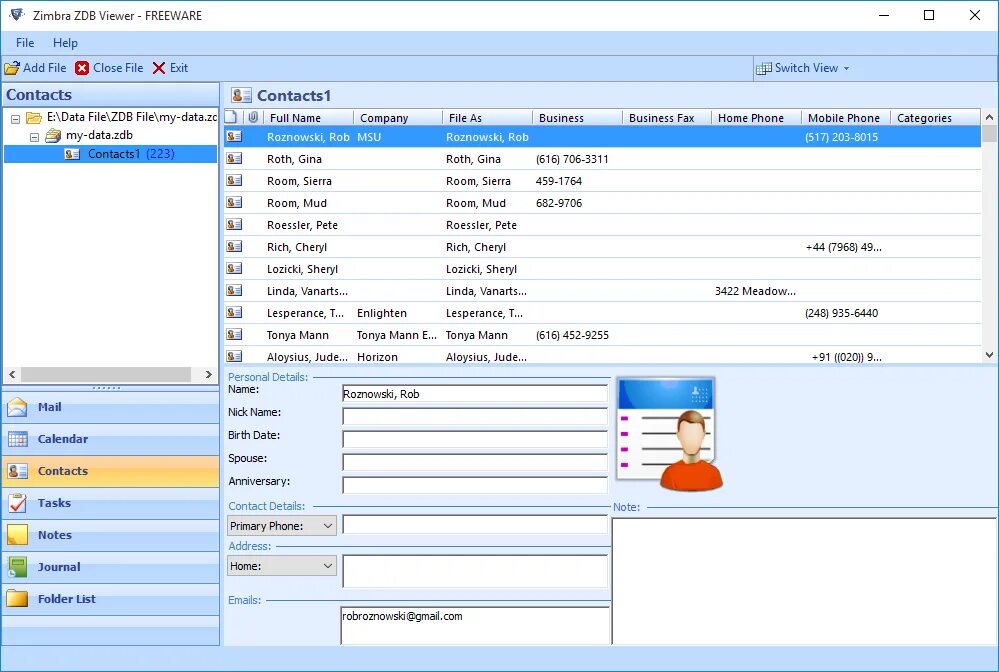The height and width of the screenshot is (672, 999).
Task: Click the red X Exit icon
Action: click(159, 68)
